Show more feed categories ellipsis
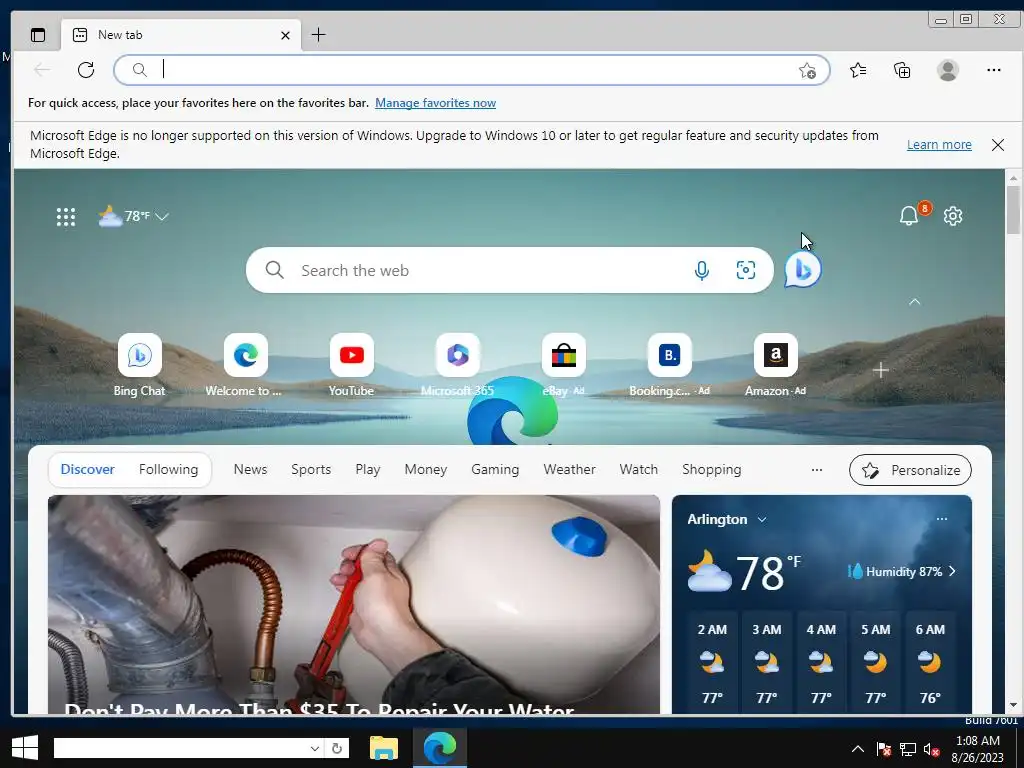Viewport: 1024px width, 768px height. [817, 470]
